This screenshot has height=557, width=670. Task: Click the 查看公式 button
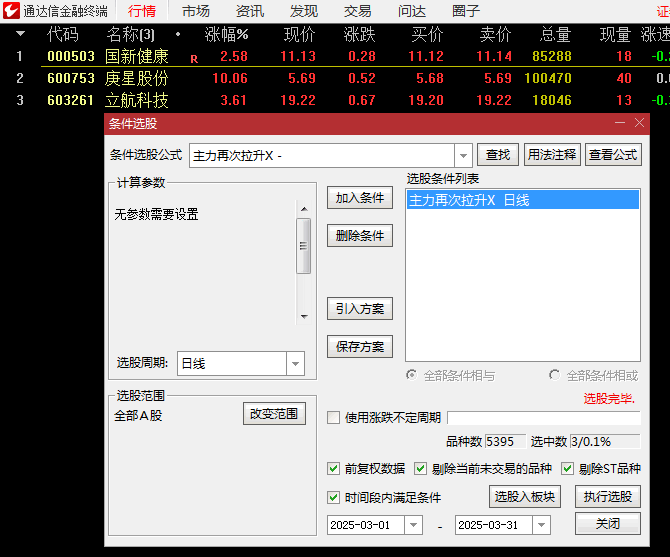[x=613, y=155]
